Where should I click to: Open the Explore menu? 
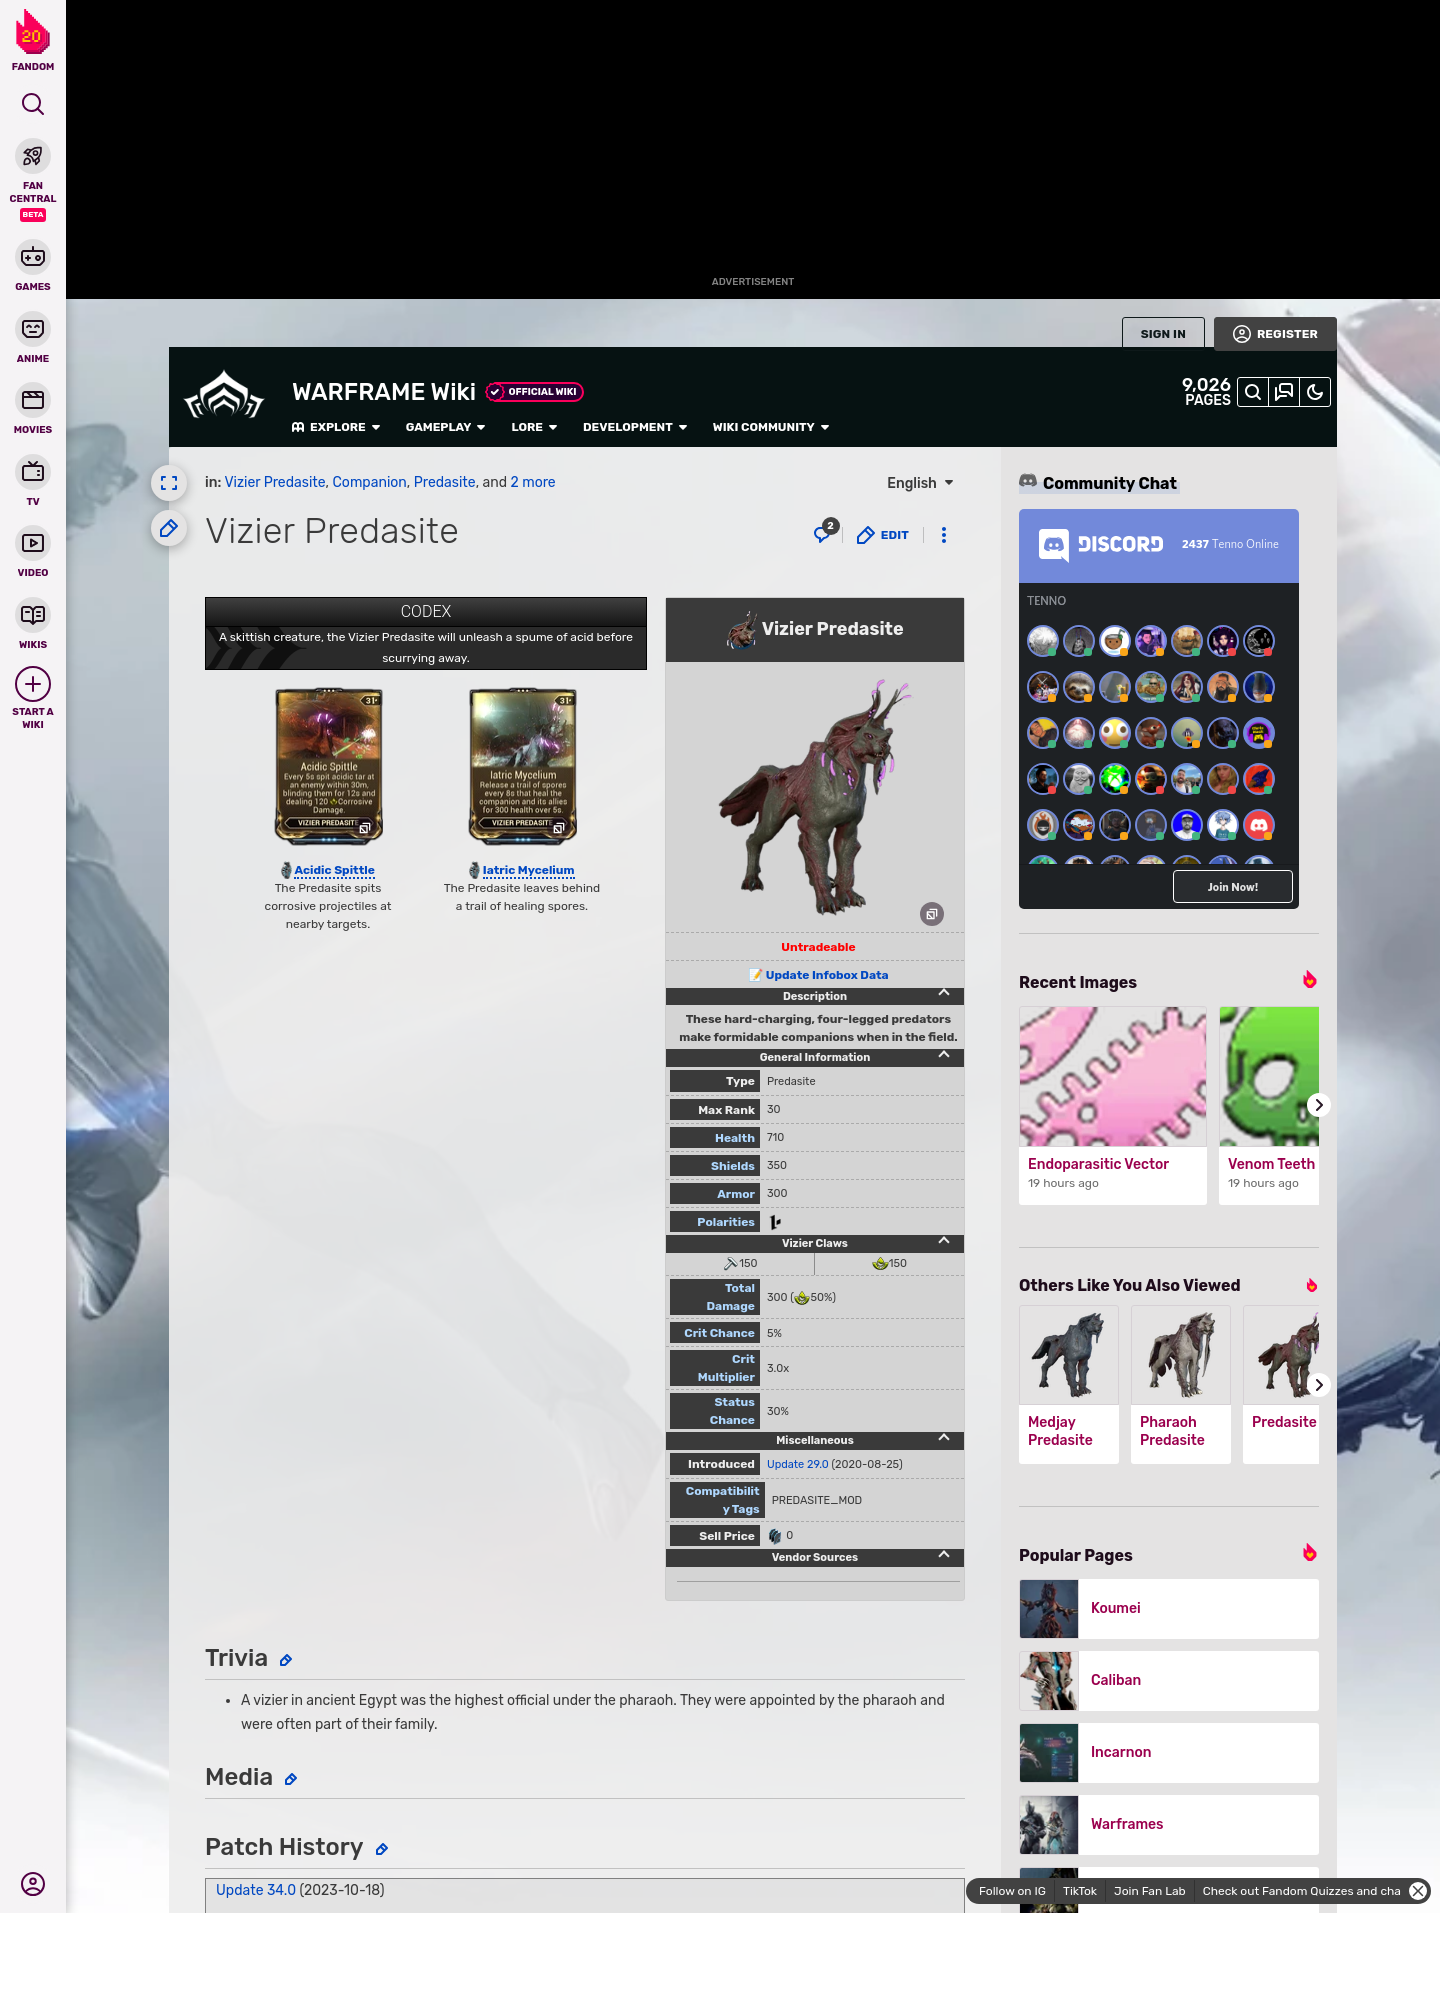pyautogui.click(x=336, y=427)
